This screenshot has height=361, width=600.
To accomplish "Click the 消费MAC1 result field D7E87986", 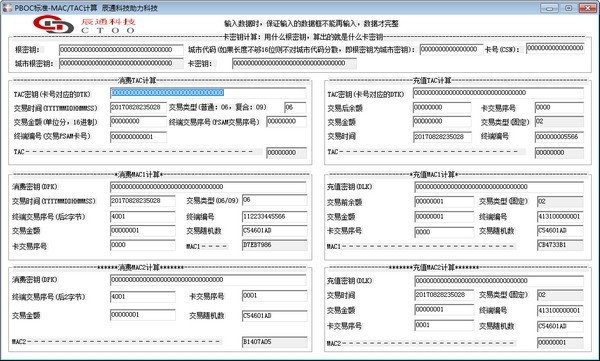I will pyautogui.click(x=274, y=245).
